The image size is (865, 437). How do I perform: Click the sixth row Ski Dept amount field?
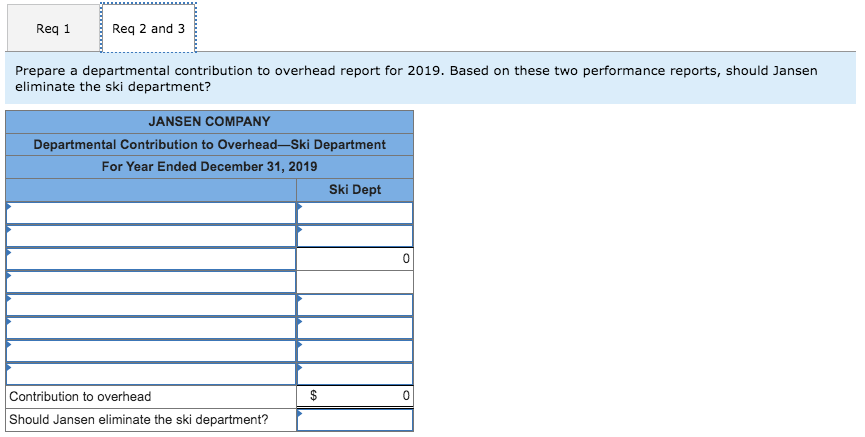tap(355, 328)
